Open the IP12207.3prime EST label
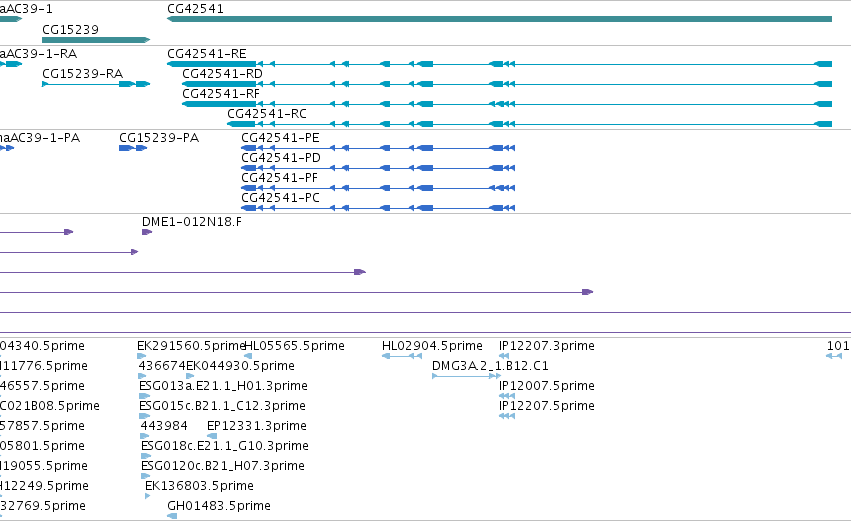The image size is (851, 521). click(x=547, y=346)
